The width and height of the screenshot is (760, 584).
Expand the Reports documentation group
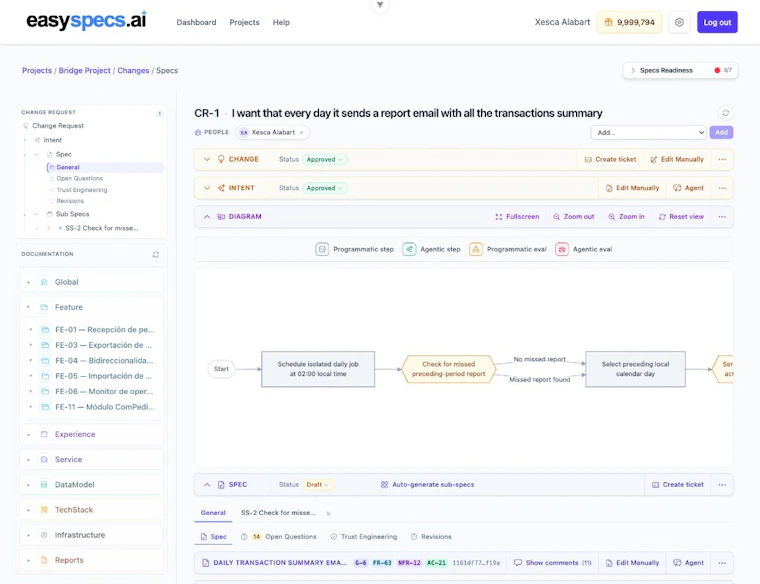tap(92, 560)
